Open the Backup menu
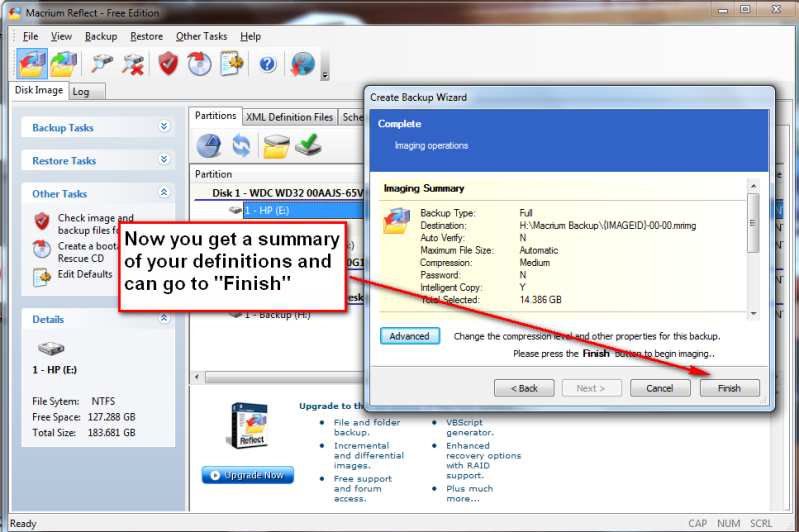The height and width of the screenshot is (532, 799). coord(101,36)
